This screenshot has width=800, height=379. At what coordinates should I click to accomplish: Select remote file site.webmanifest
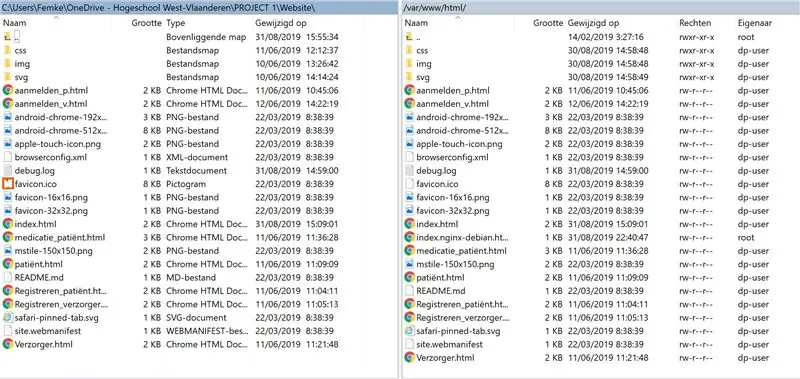[449, 344]
